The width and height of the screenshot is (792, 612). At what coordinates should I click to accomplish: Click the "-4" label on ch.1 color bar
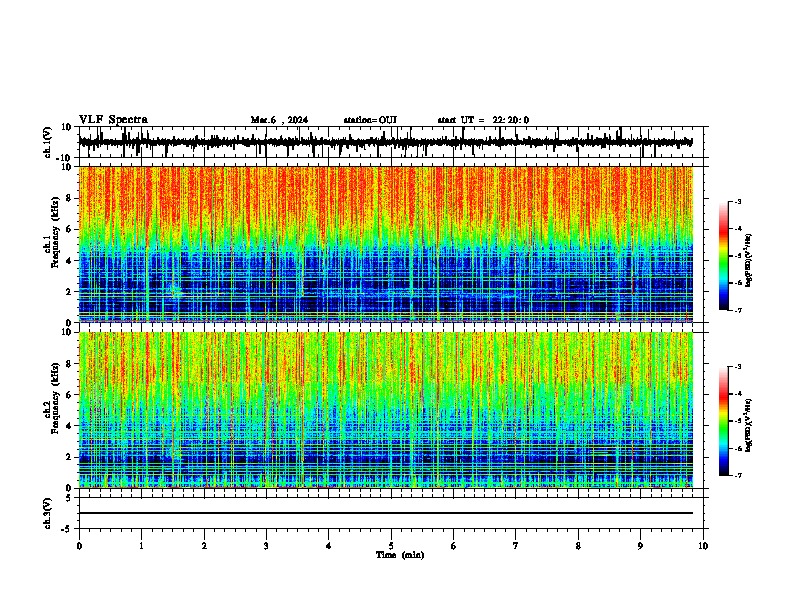(738, 229)
